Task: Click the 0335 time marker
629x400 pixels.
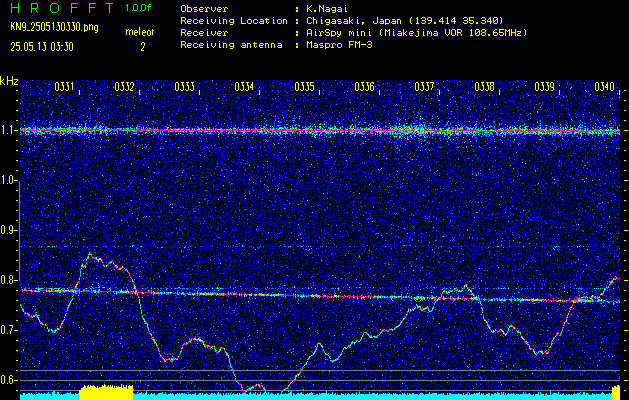Action: (x=304, y=86)
